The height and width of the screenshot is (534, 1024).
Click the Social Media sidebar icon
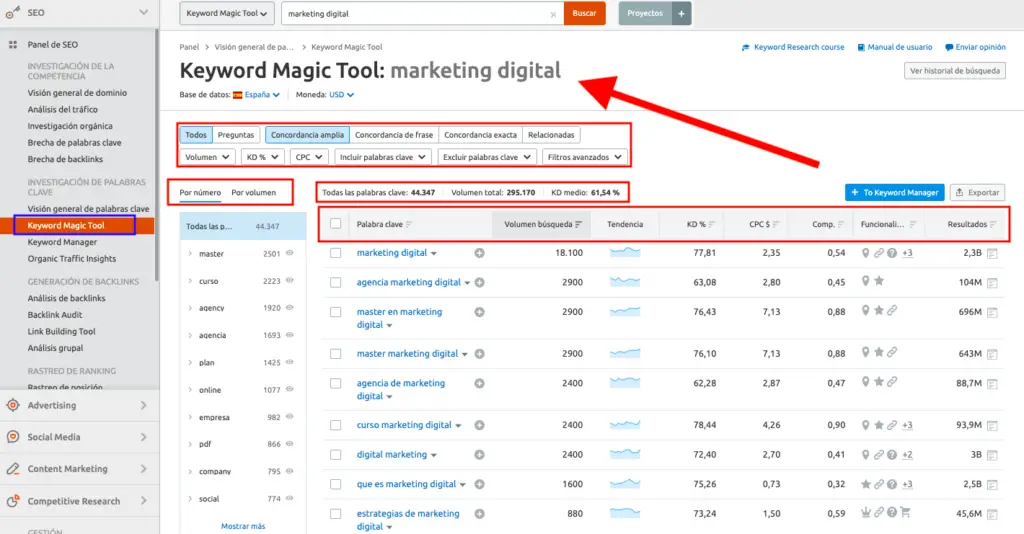coord(13,437)
